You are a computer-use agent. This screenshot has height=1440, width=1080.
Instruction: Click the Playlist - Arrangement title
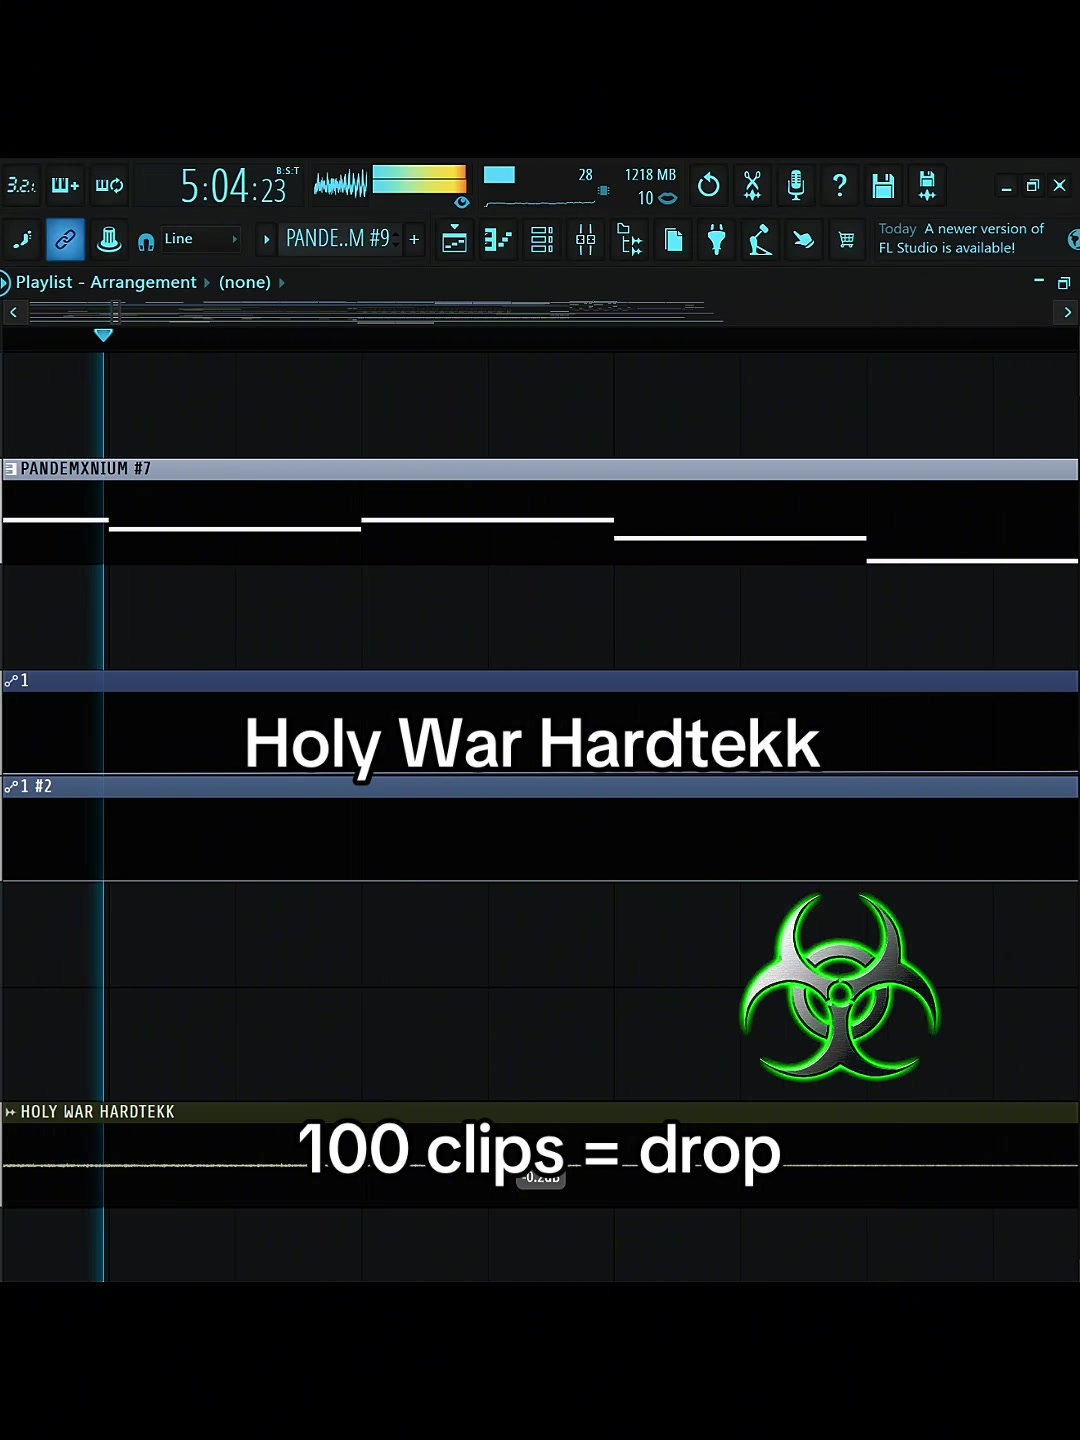(x=106, y=283)
